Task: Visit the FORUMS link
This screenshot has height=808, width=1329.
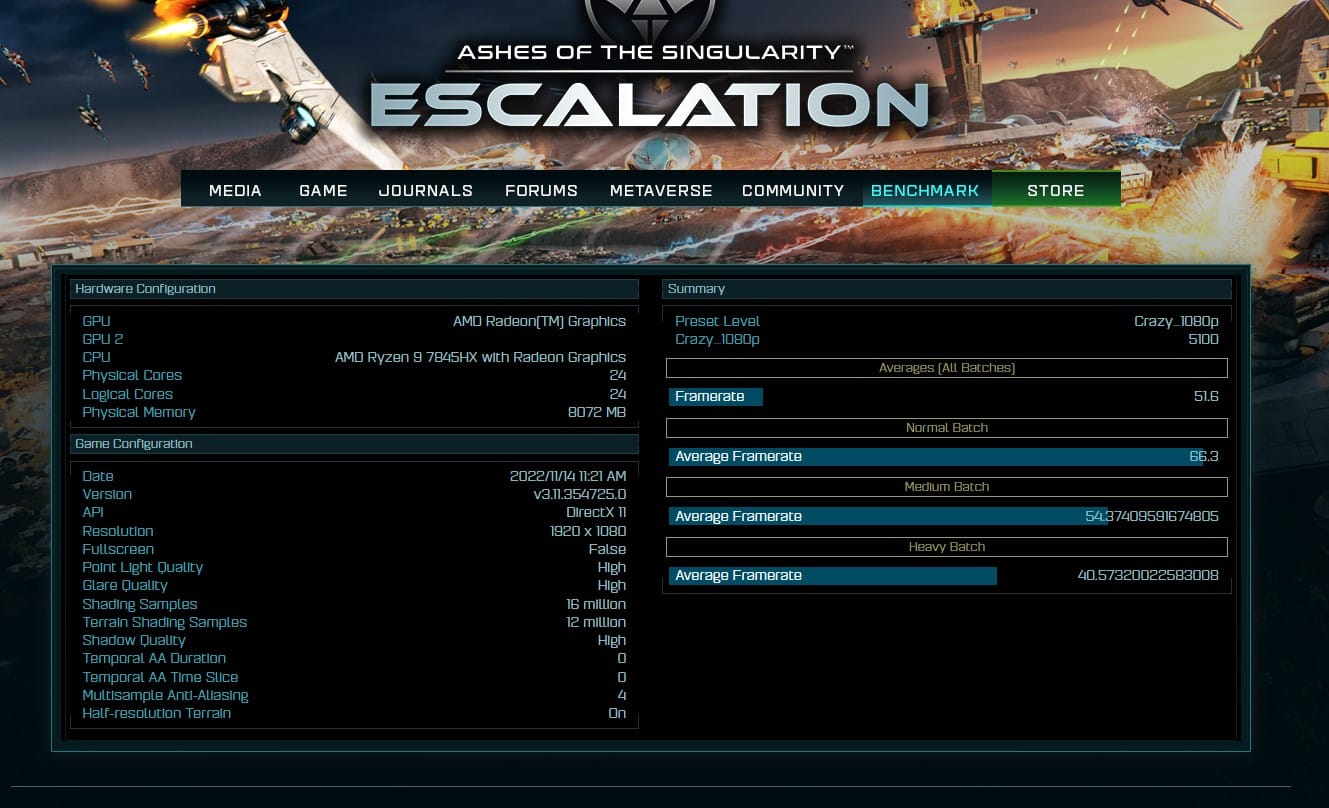Action: [541, 190]
